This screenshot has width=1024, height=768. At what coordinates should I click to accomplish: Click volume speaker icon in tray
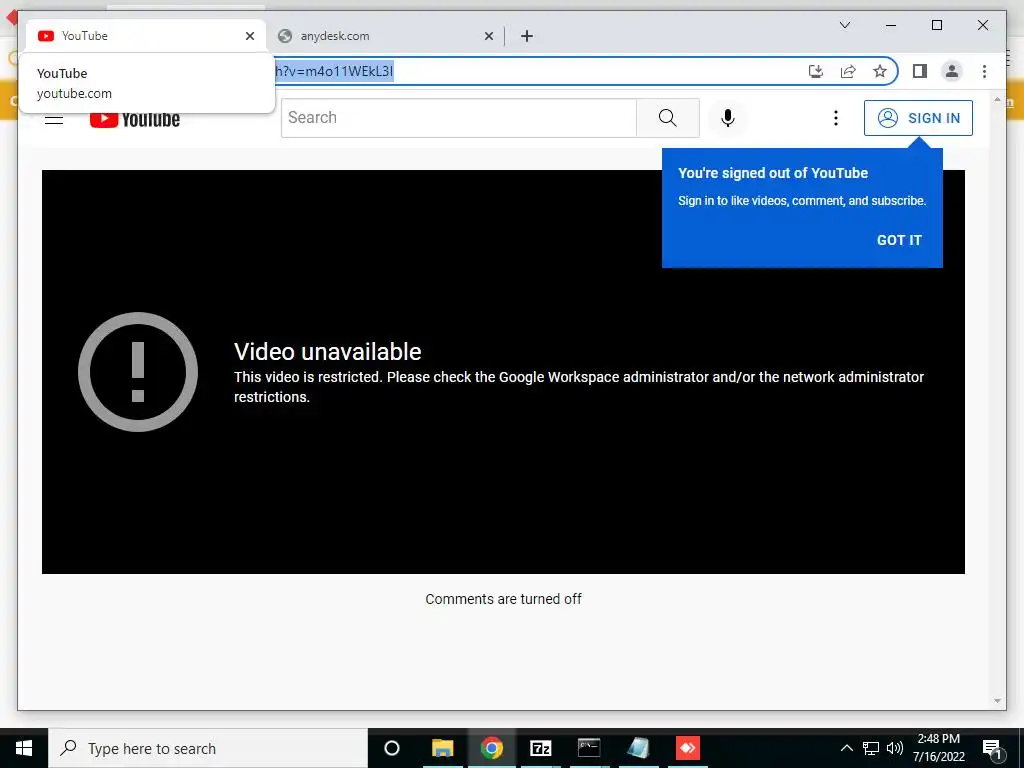pyautogui.click(x=895, y=748)
